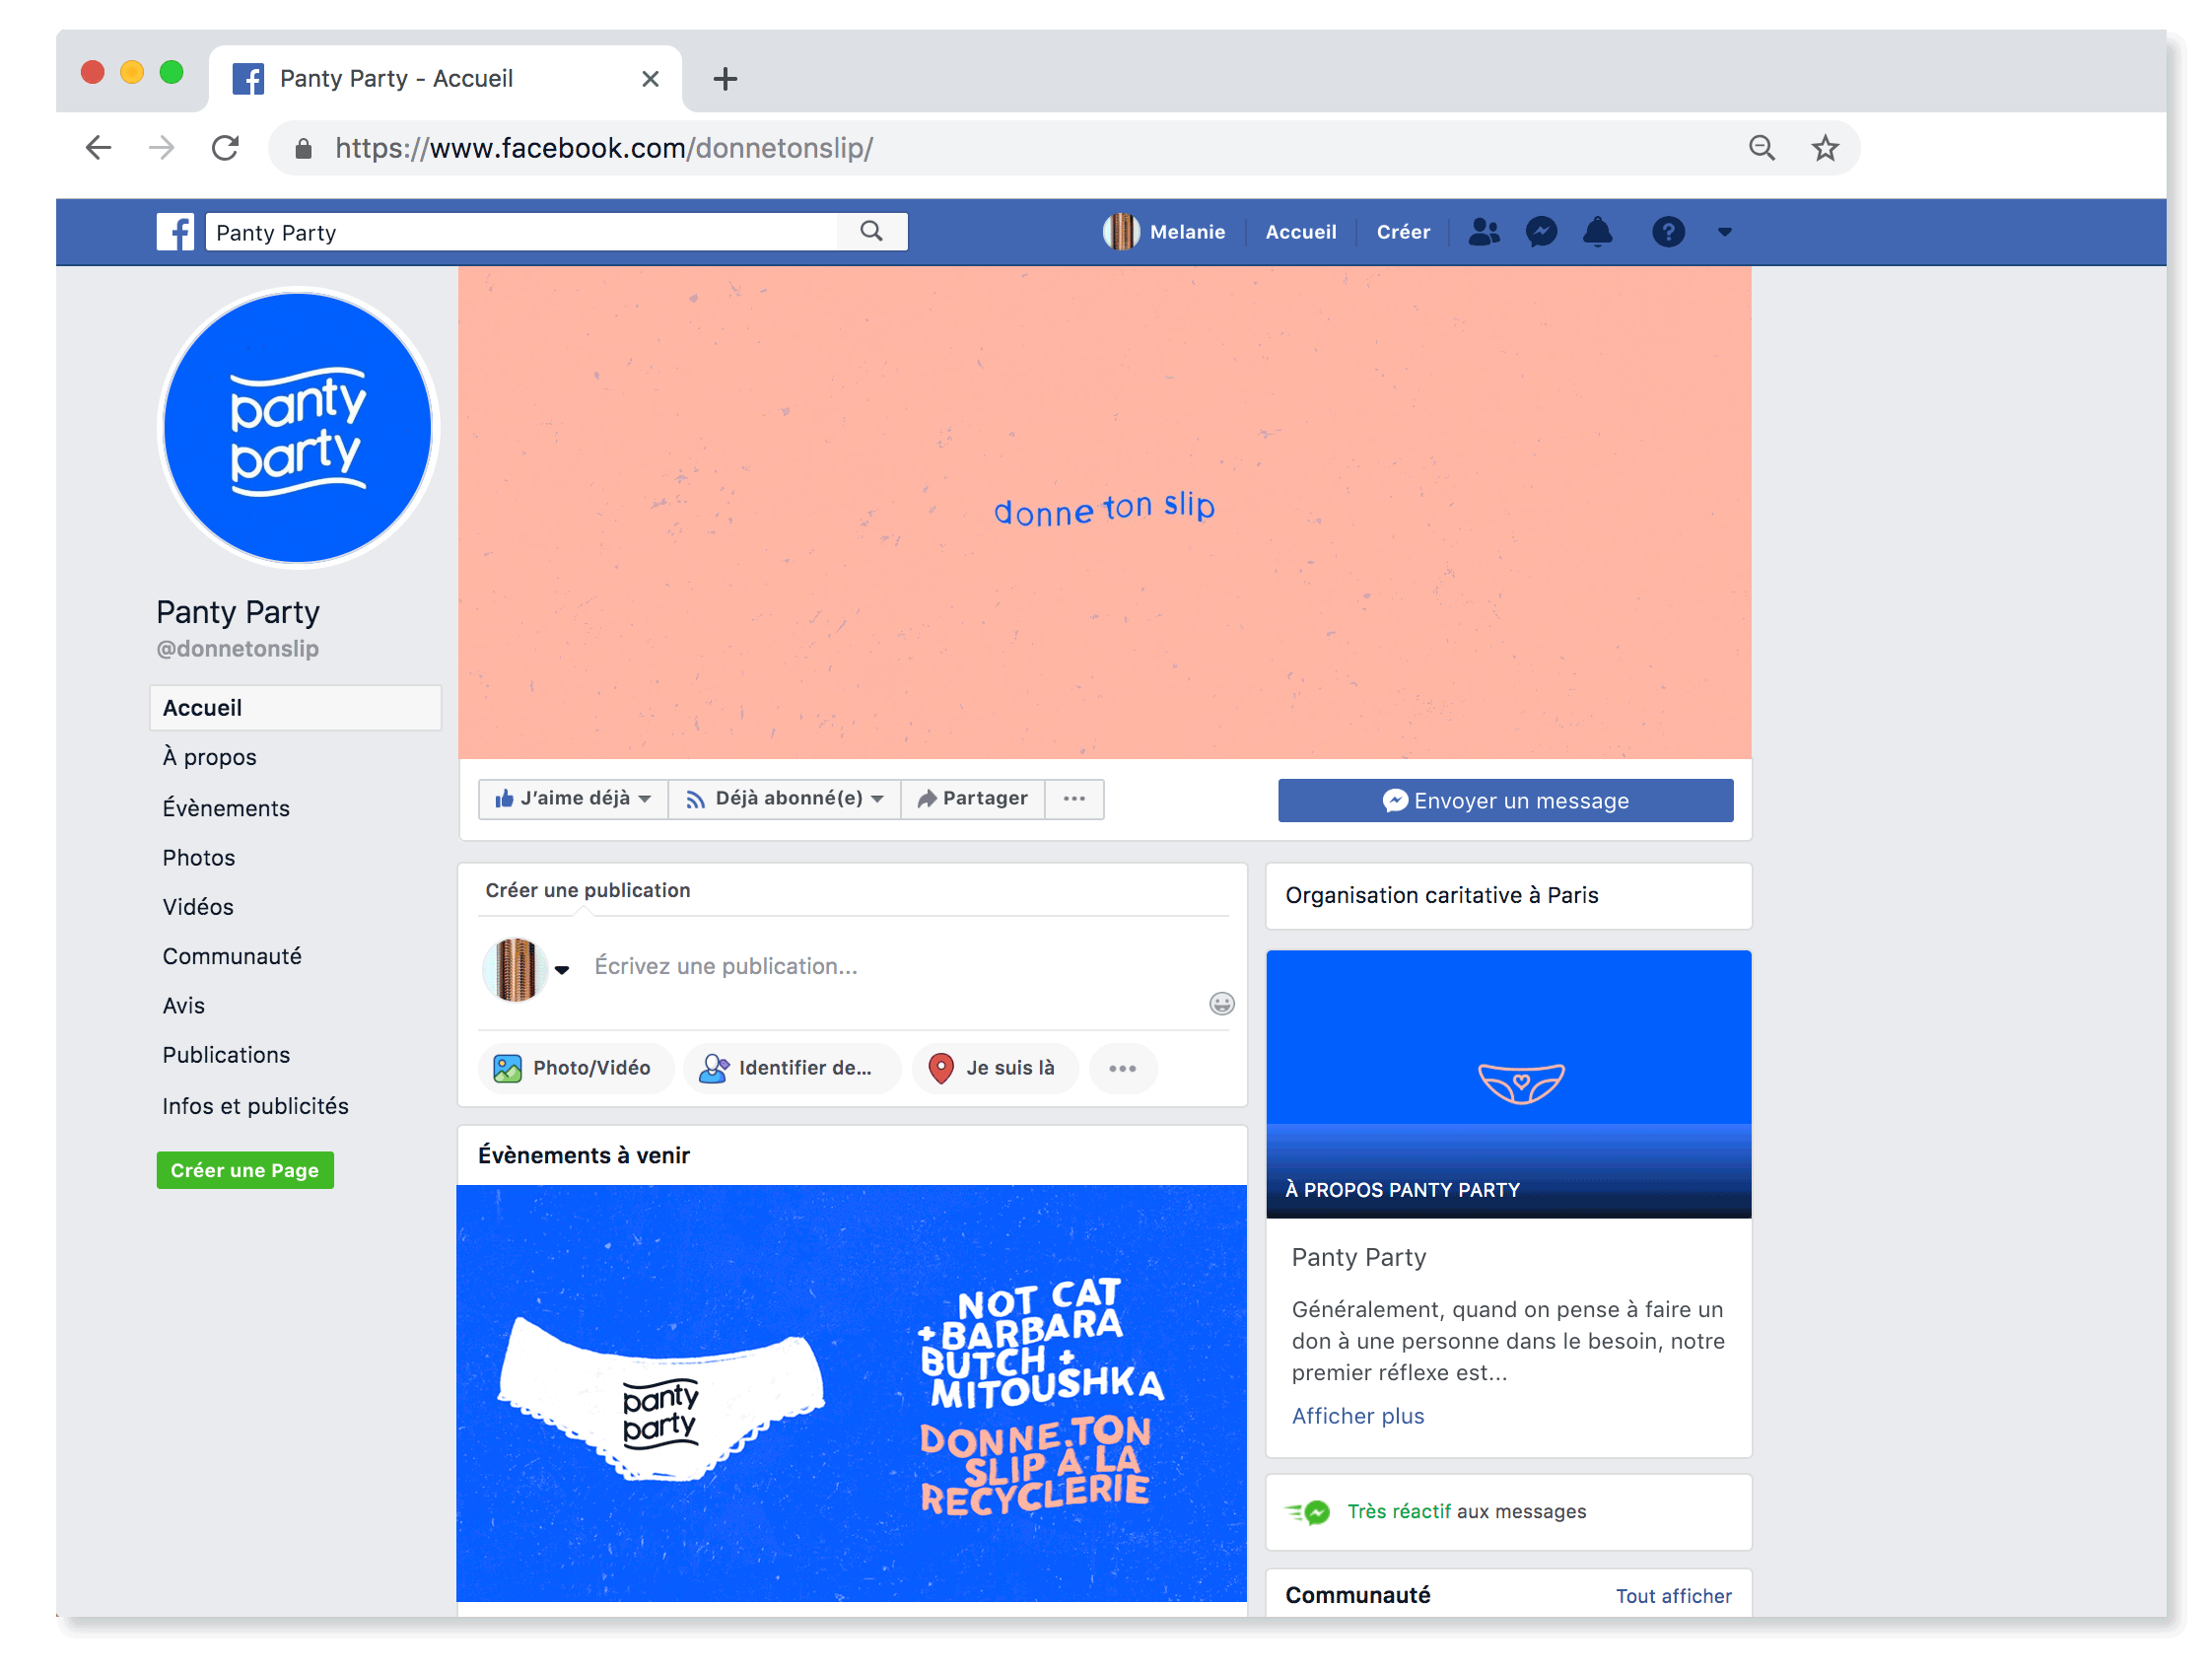Click Melanie's profile picture in the header

[1121, 232]
